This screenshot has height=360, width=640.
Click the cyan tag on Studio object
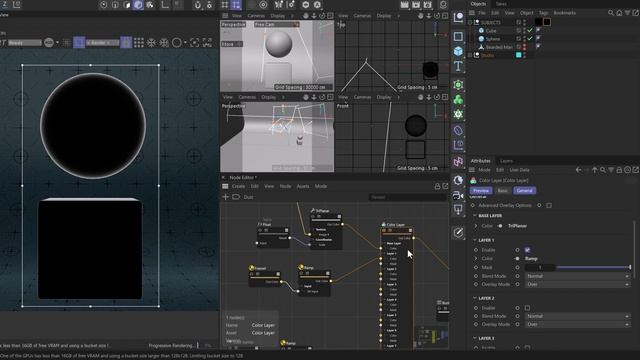(518, 55)
